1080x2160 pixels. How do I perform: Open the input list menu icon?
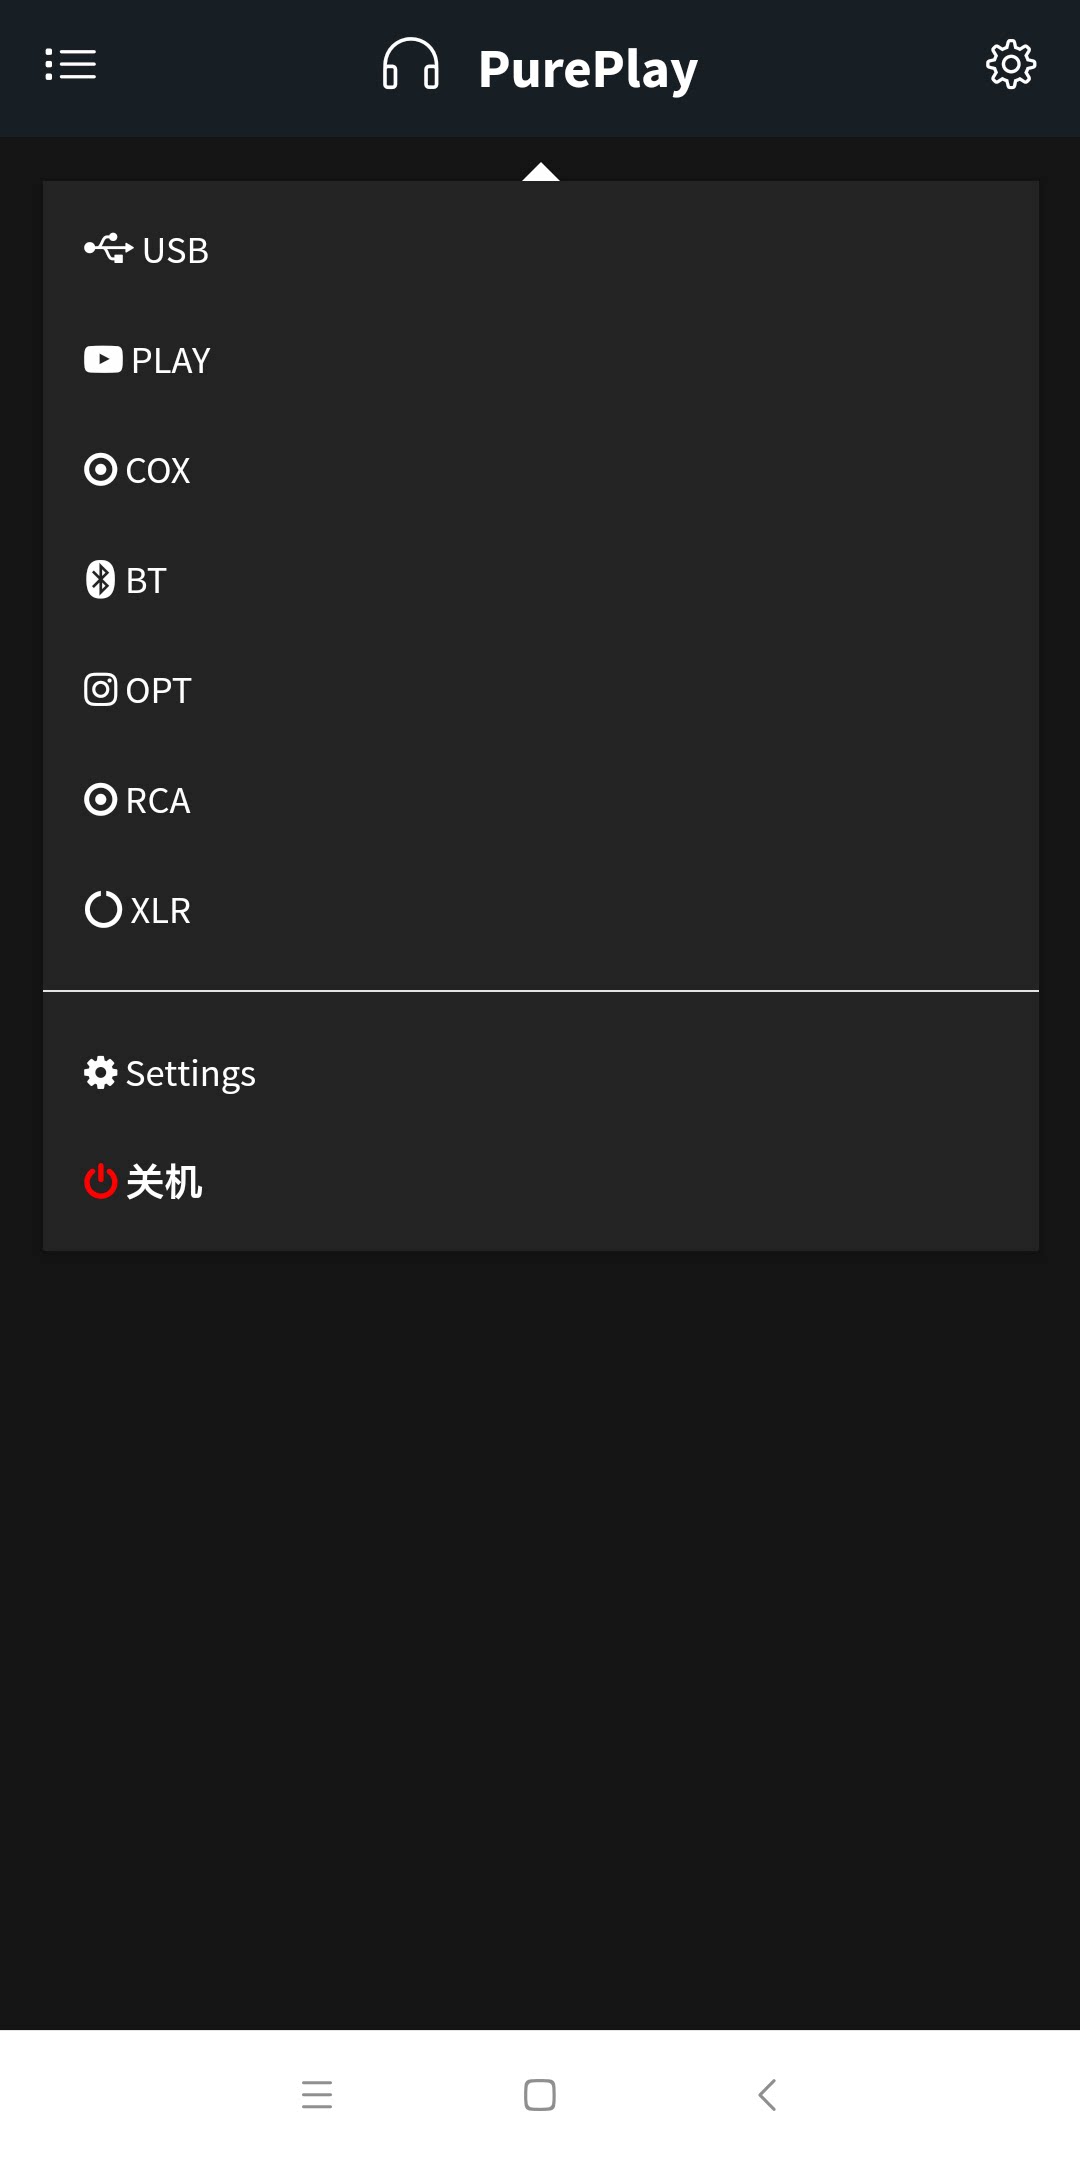click(x=70, y=65)
